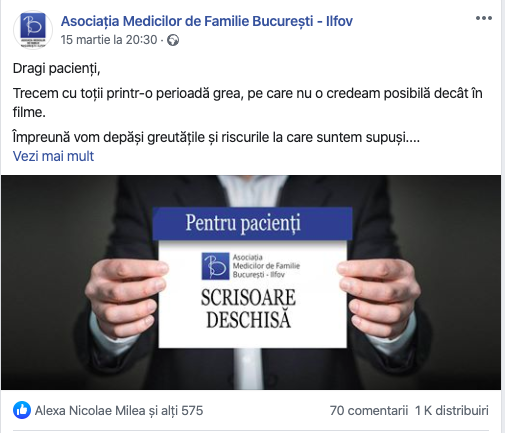Viewport: 505px width, 433px height.
Task: Click the right hand holding the card
Action: [x=378, y=295]
